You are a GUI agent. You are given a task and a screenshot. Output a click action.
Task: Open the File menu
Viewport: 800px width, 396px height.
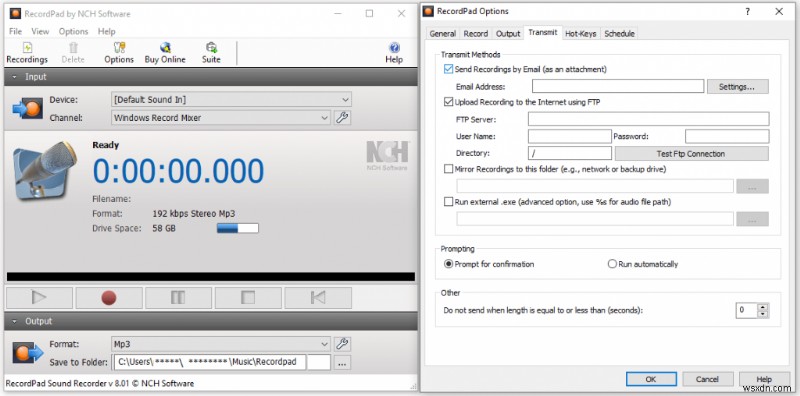(15, 32)
